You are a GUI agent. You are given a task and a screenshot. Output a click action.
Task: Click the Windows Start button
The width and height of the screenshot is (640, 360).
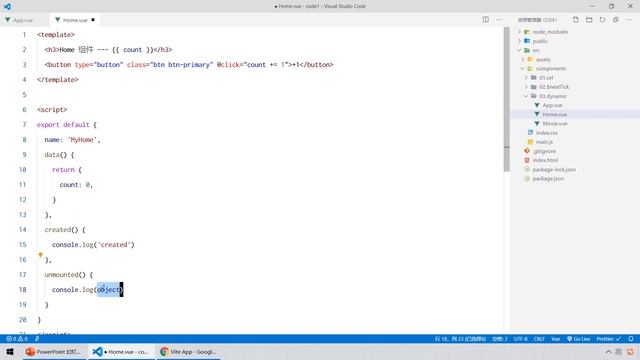[10, 351]
